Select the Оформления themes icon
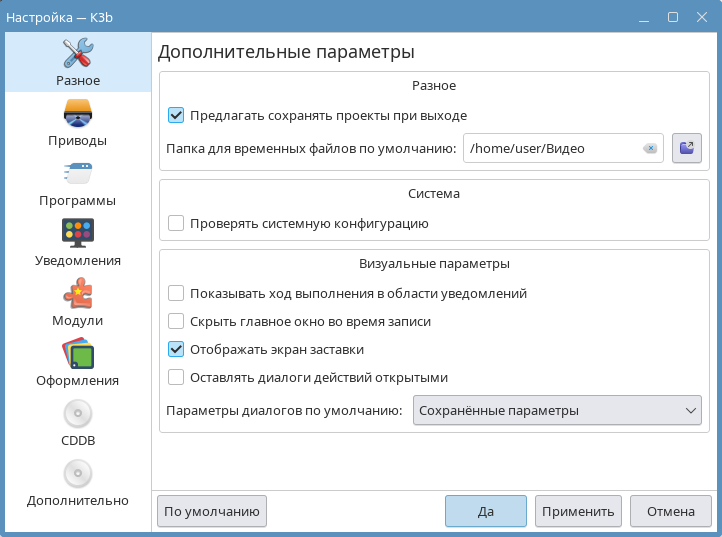 tap(77, 353)
